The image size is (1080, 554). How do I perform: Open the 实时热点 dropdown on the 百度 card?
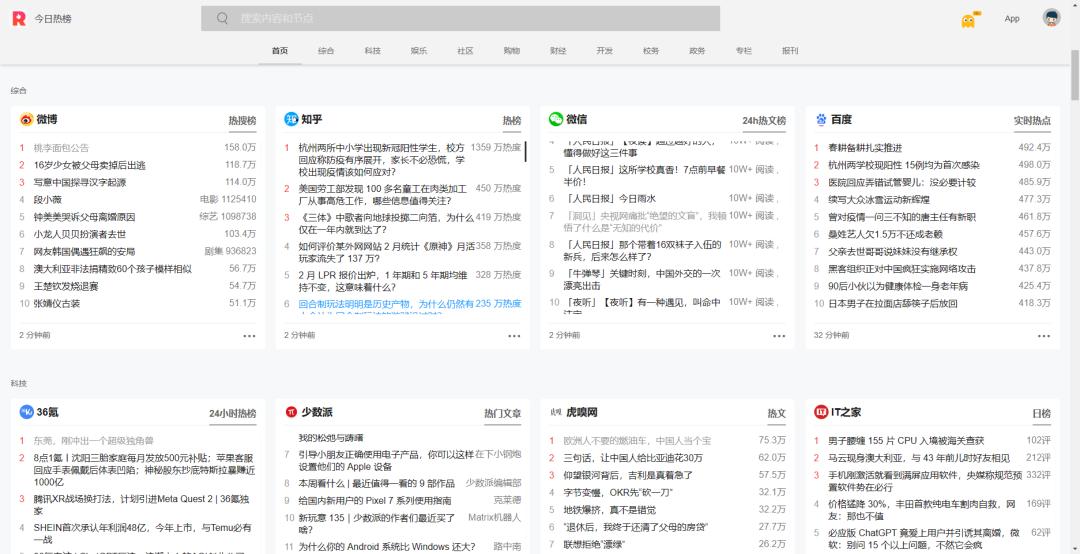coord(1032,121)
